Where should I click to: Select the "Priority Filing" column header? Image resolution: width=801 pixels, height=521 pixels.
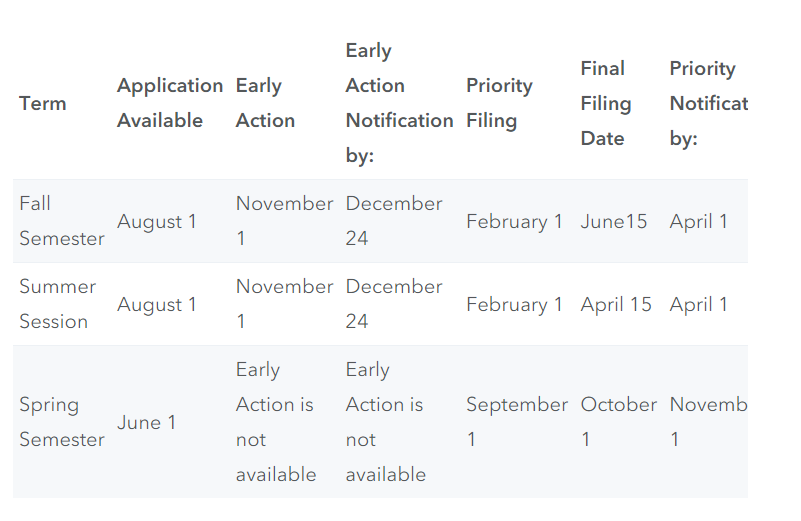[x=499, y=103]
